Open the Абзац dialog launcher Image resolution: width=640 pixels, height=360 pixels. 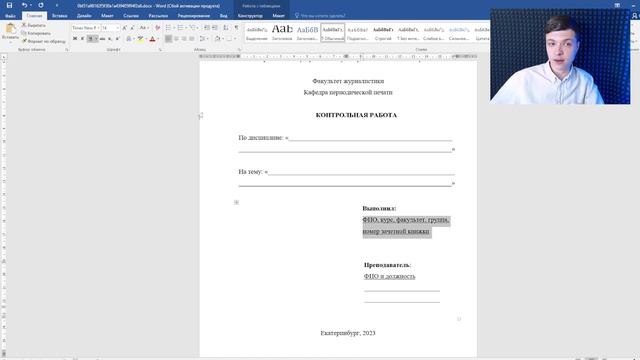point(239,49)
